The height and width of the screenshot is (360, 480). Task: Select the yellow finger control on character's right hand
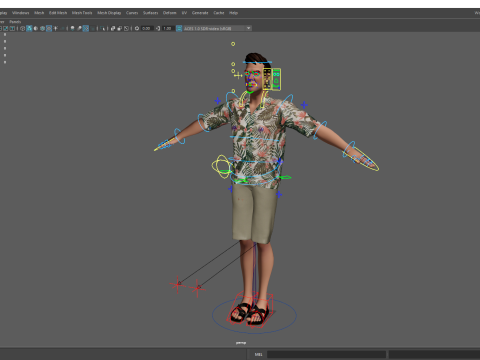click(163, 145)
